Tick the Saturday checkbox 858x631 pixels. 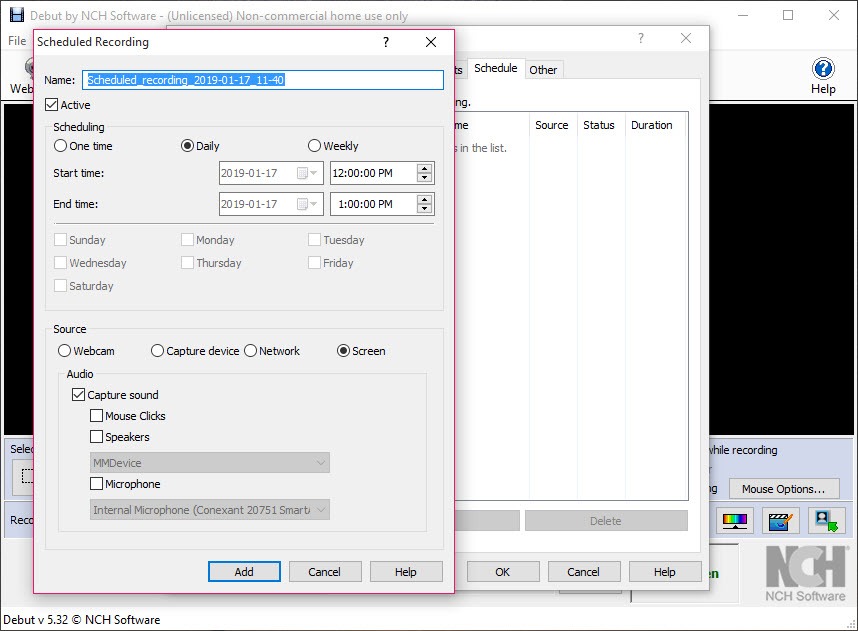tap(60, 286)
